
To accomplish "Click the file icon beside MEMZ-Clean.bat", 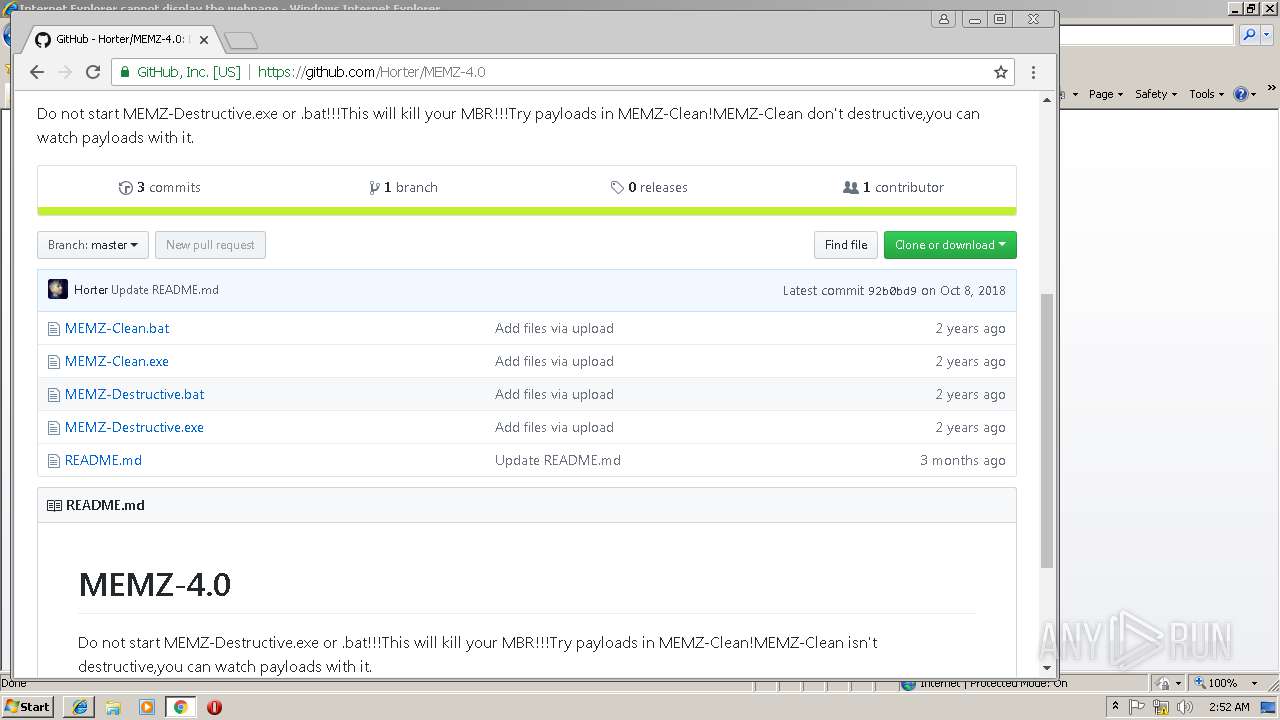I will click(54, 328).
